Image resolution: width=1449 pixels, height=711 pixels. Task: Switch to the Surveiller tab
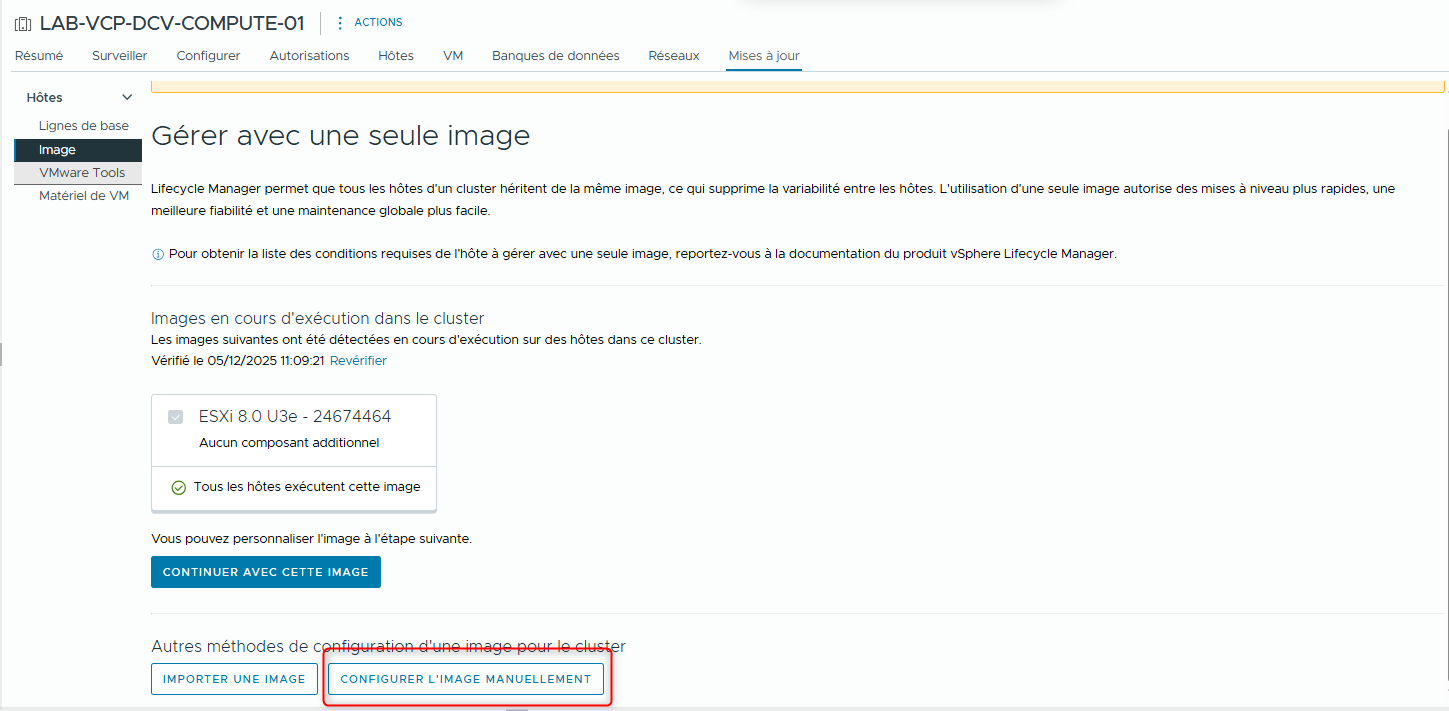tap(119, 56)
